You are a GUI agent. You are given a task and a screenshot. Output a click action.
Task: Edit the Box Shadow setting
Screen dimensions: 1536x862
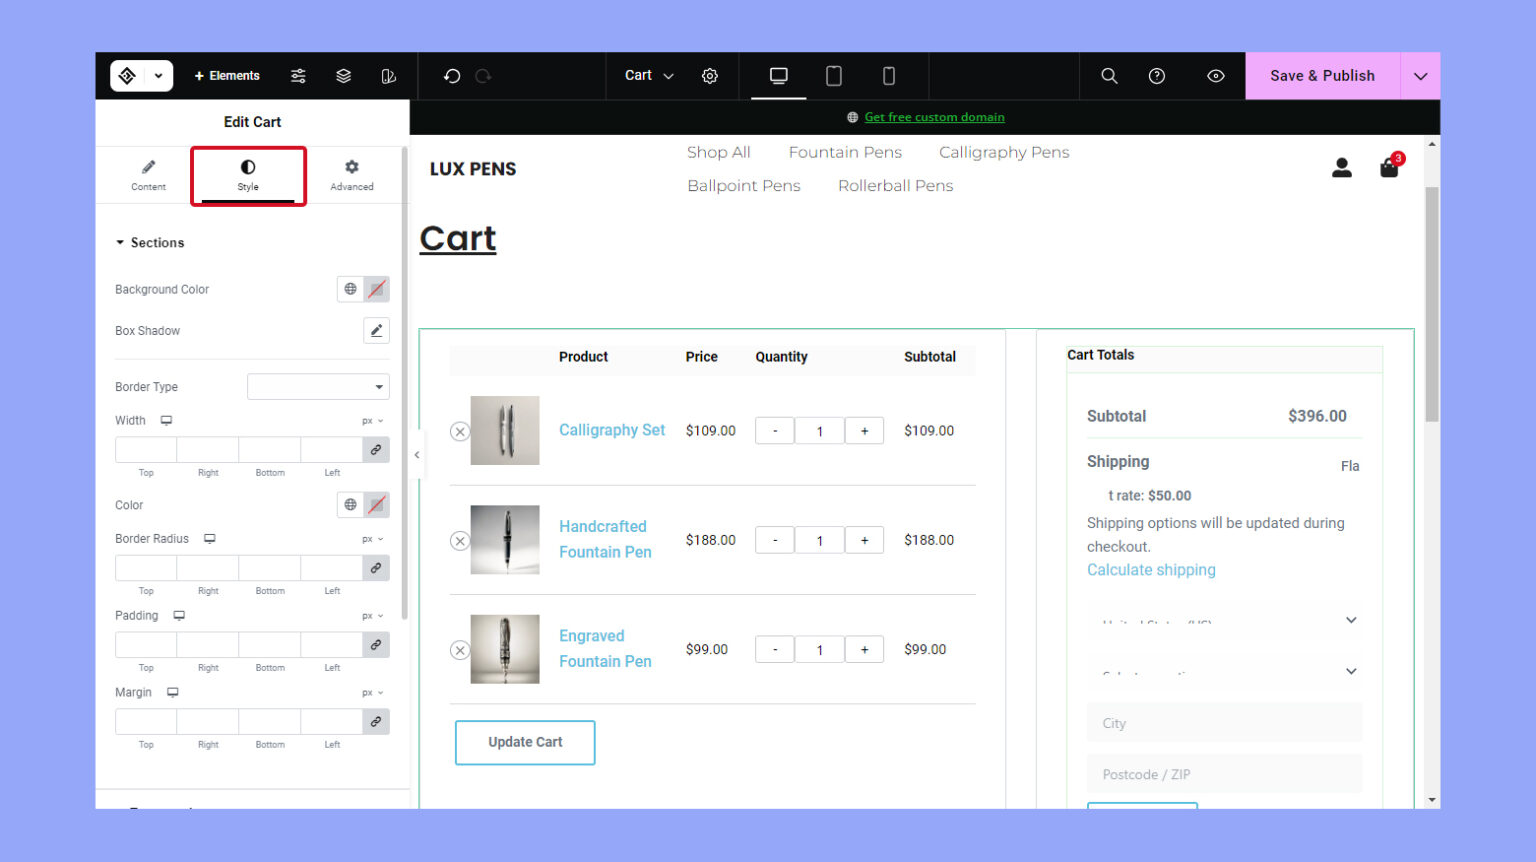tap(376, 330)
